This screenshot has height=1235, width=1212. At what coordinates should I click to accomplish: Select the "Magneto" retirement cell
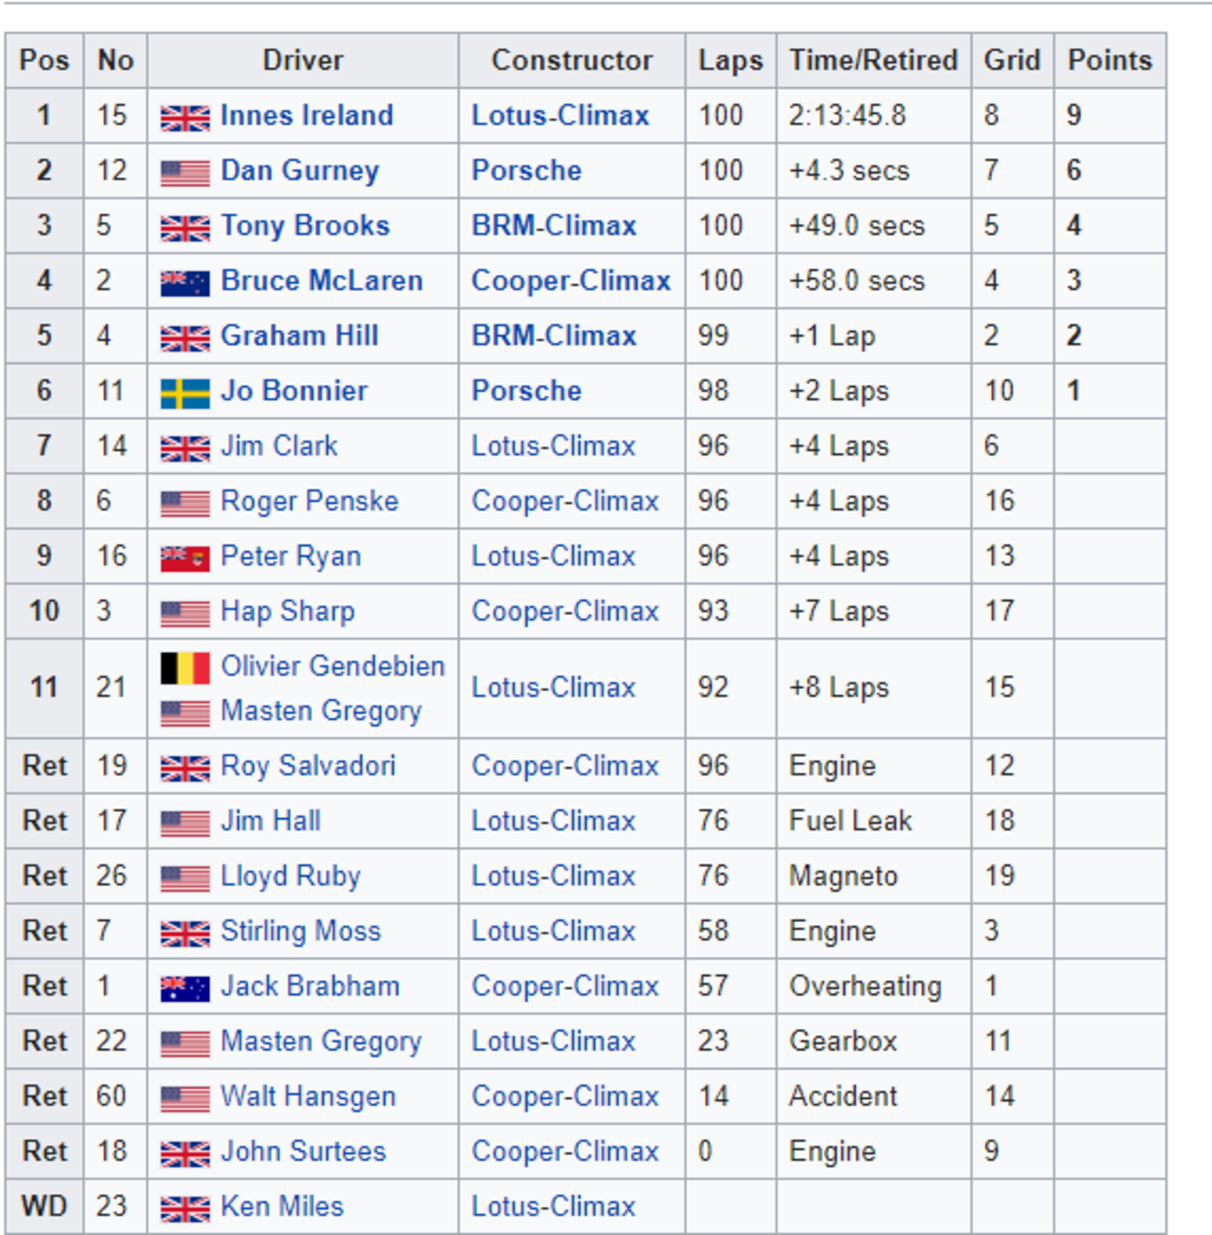click(874, 876)
